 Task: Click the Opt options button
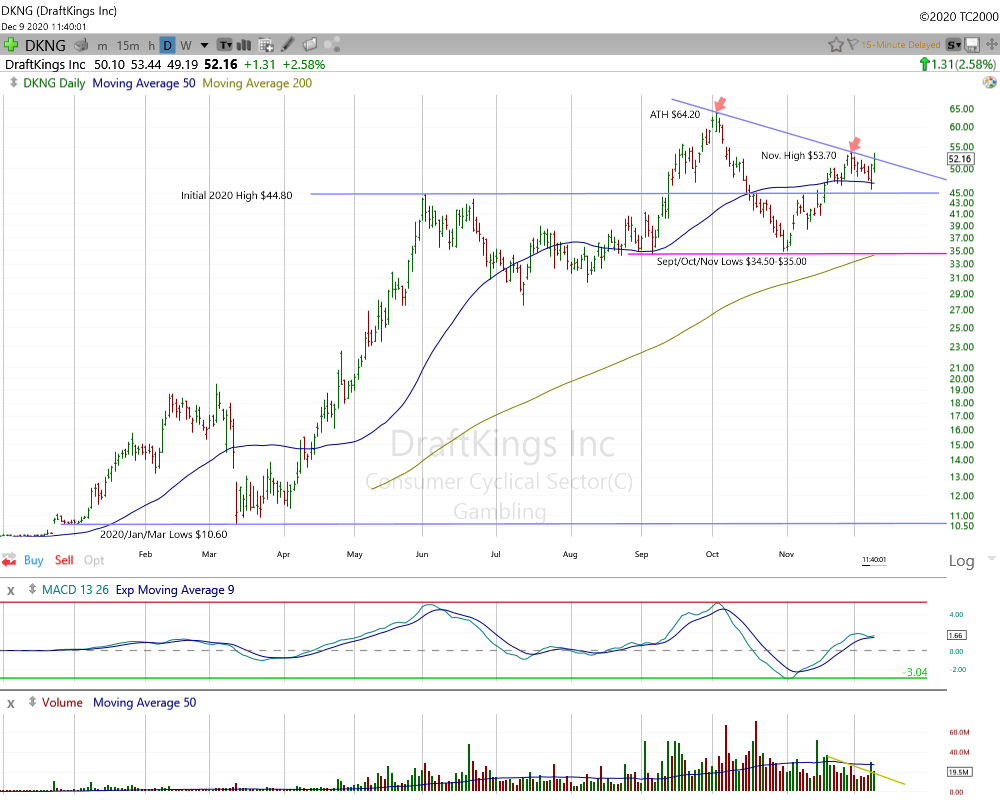(x=94, y=560)
